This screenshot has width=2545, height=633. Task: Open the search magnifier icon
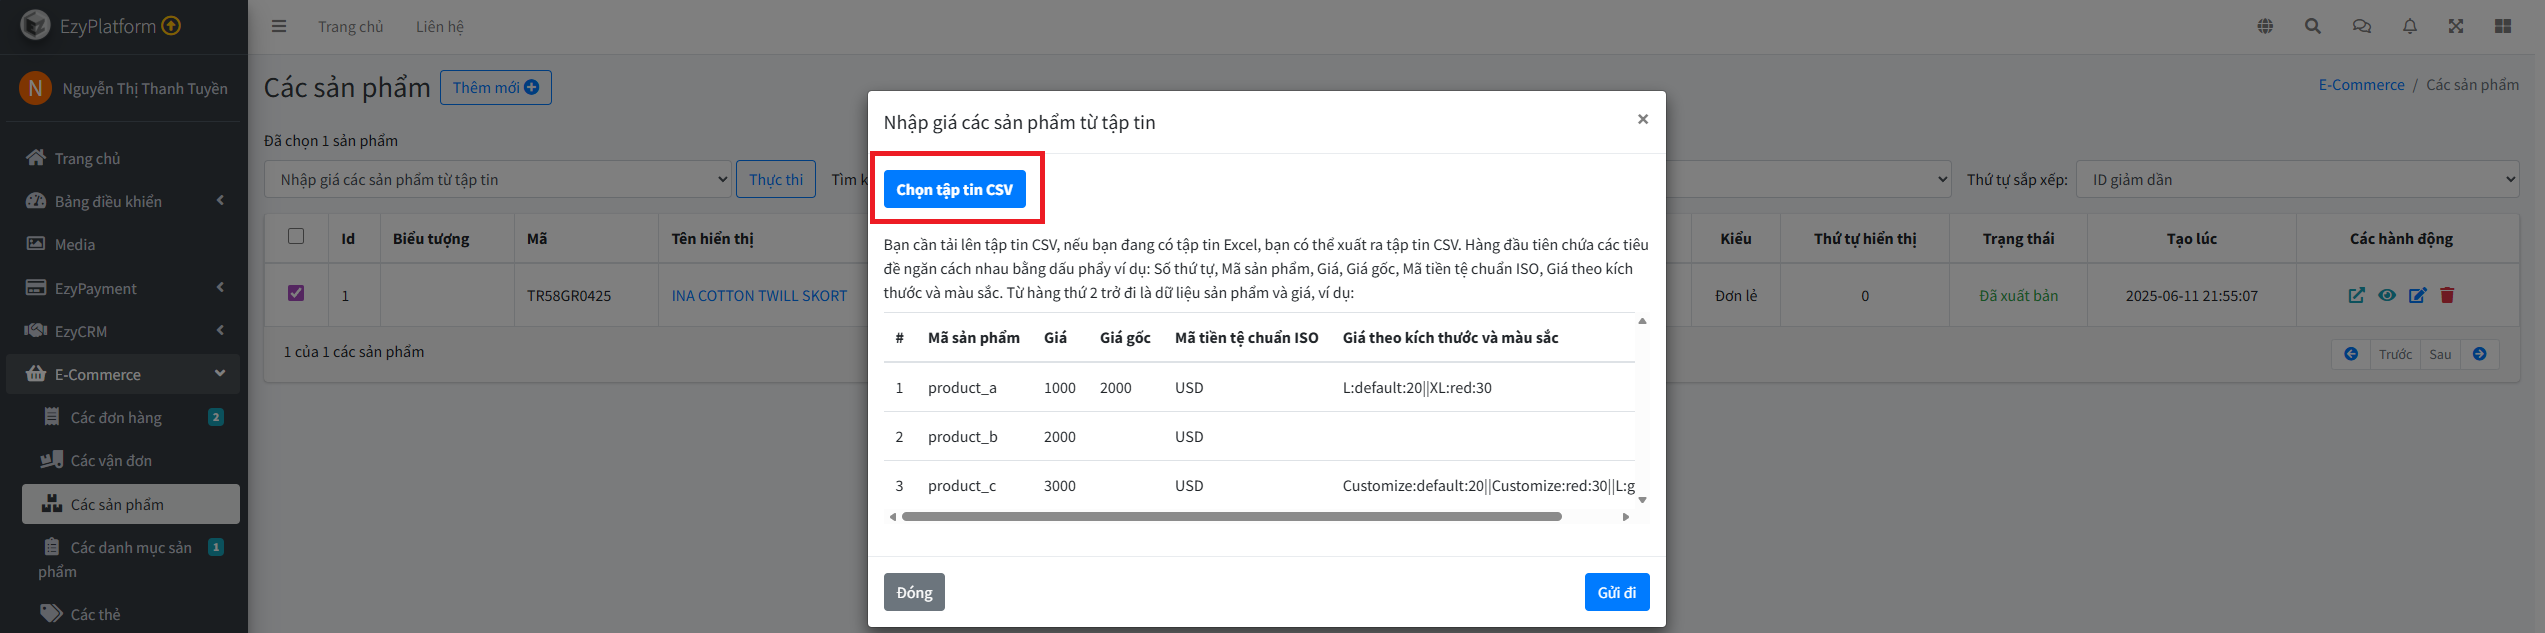(2313, 27)
